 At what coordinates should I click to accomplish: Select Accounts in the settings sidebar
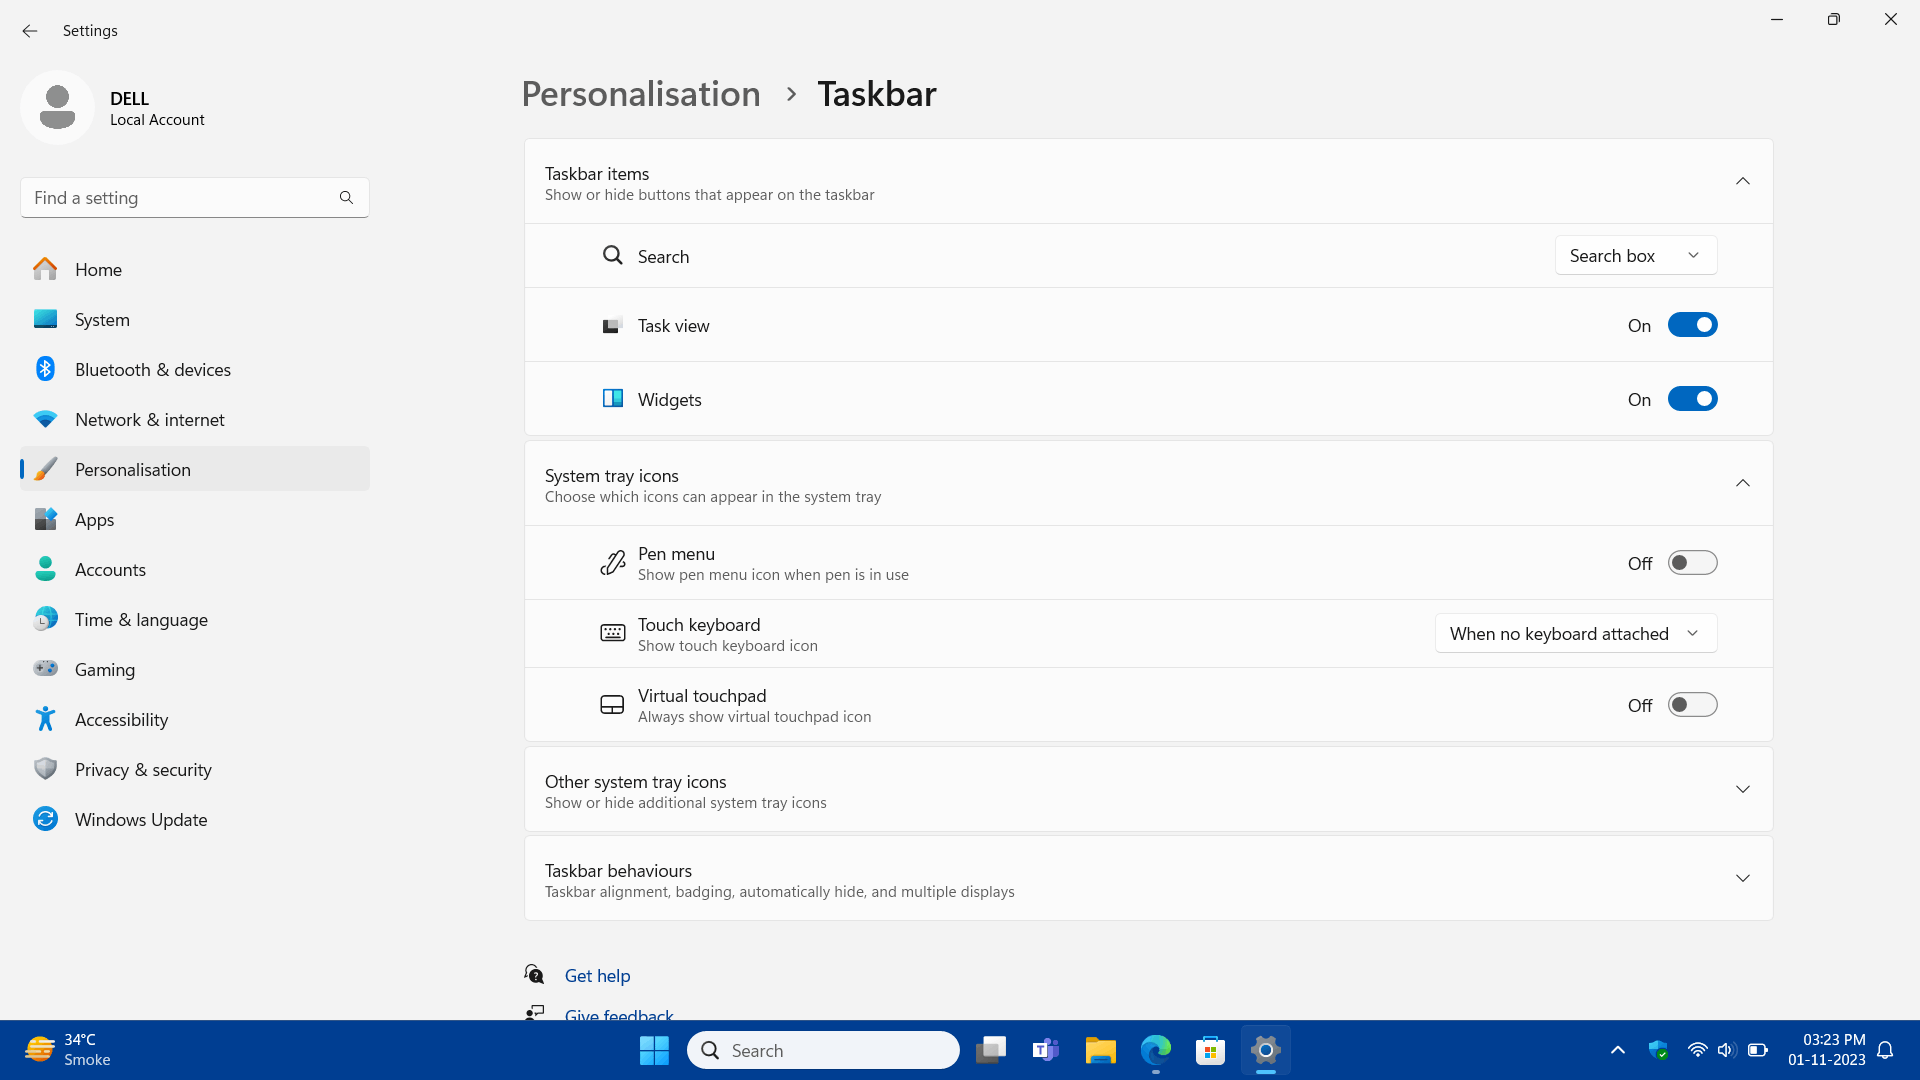point(109,568)
